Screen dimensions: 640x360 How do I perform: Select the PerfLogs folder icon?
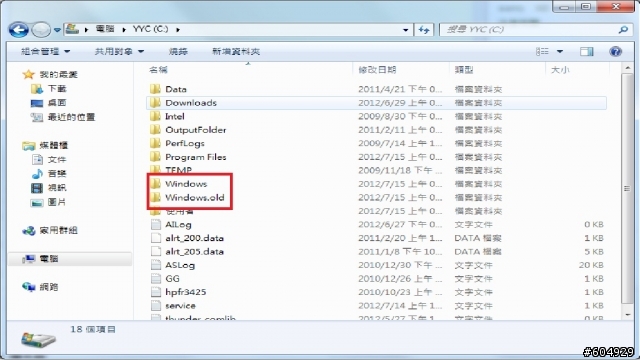[155, 143]
